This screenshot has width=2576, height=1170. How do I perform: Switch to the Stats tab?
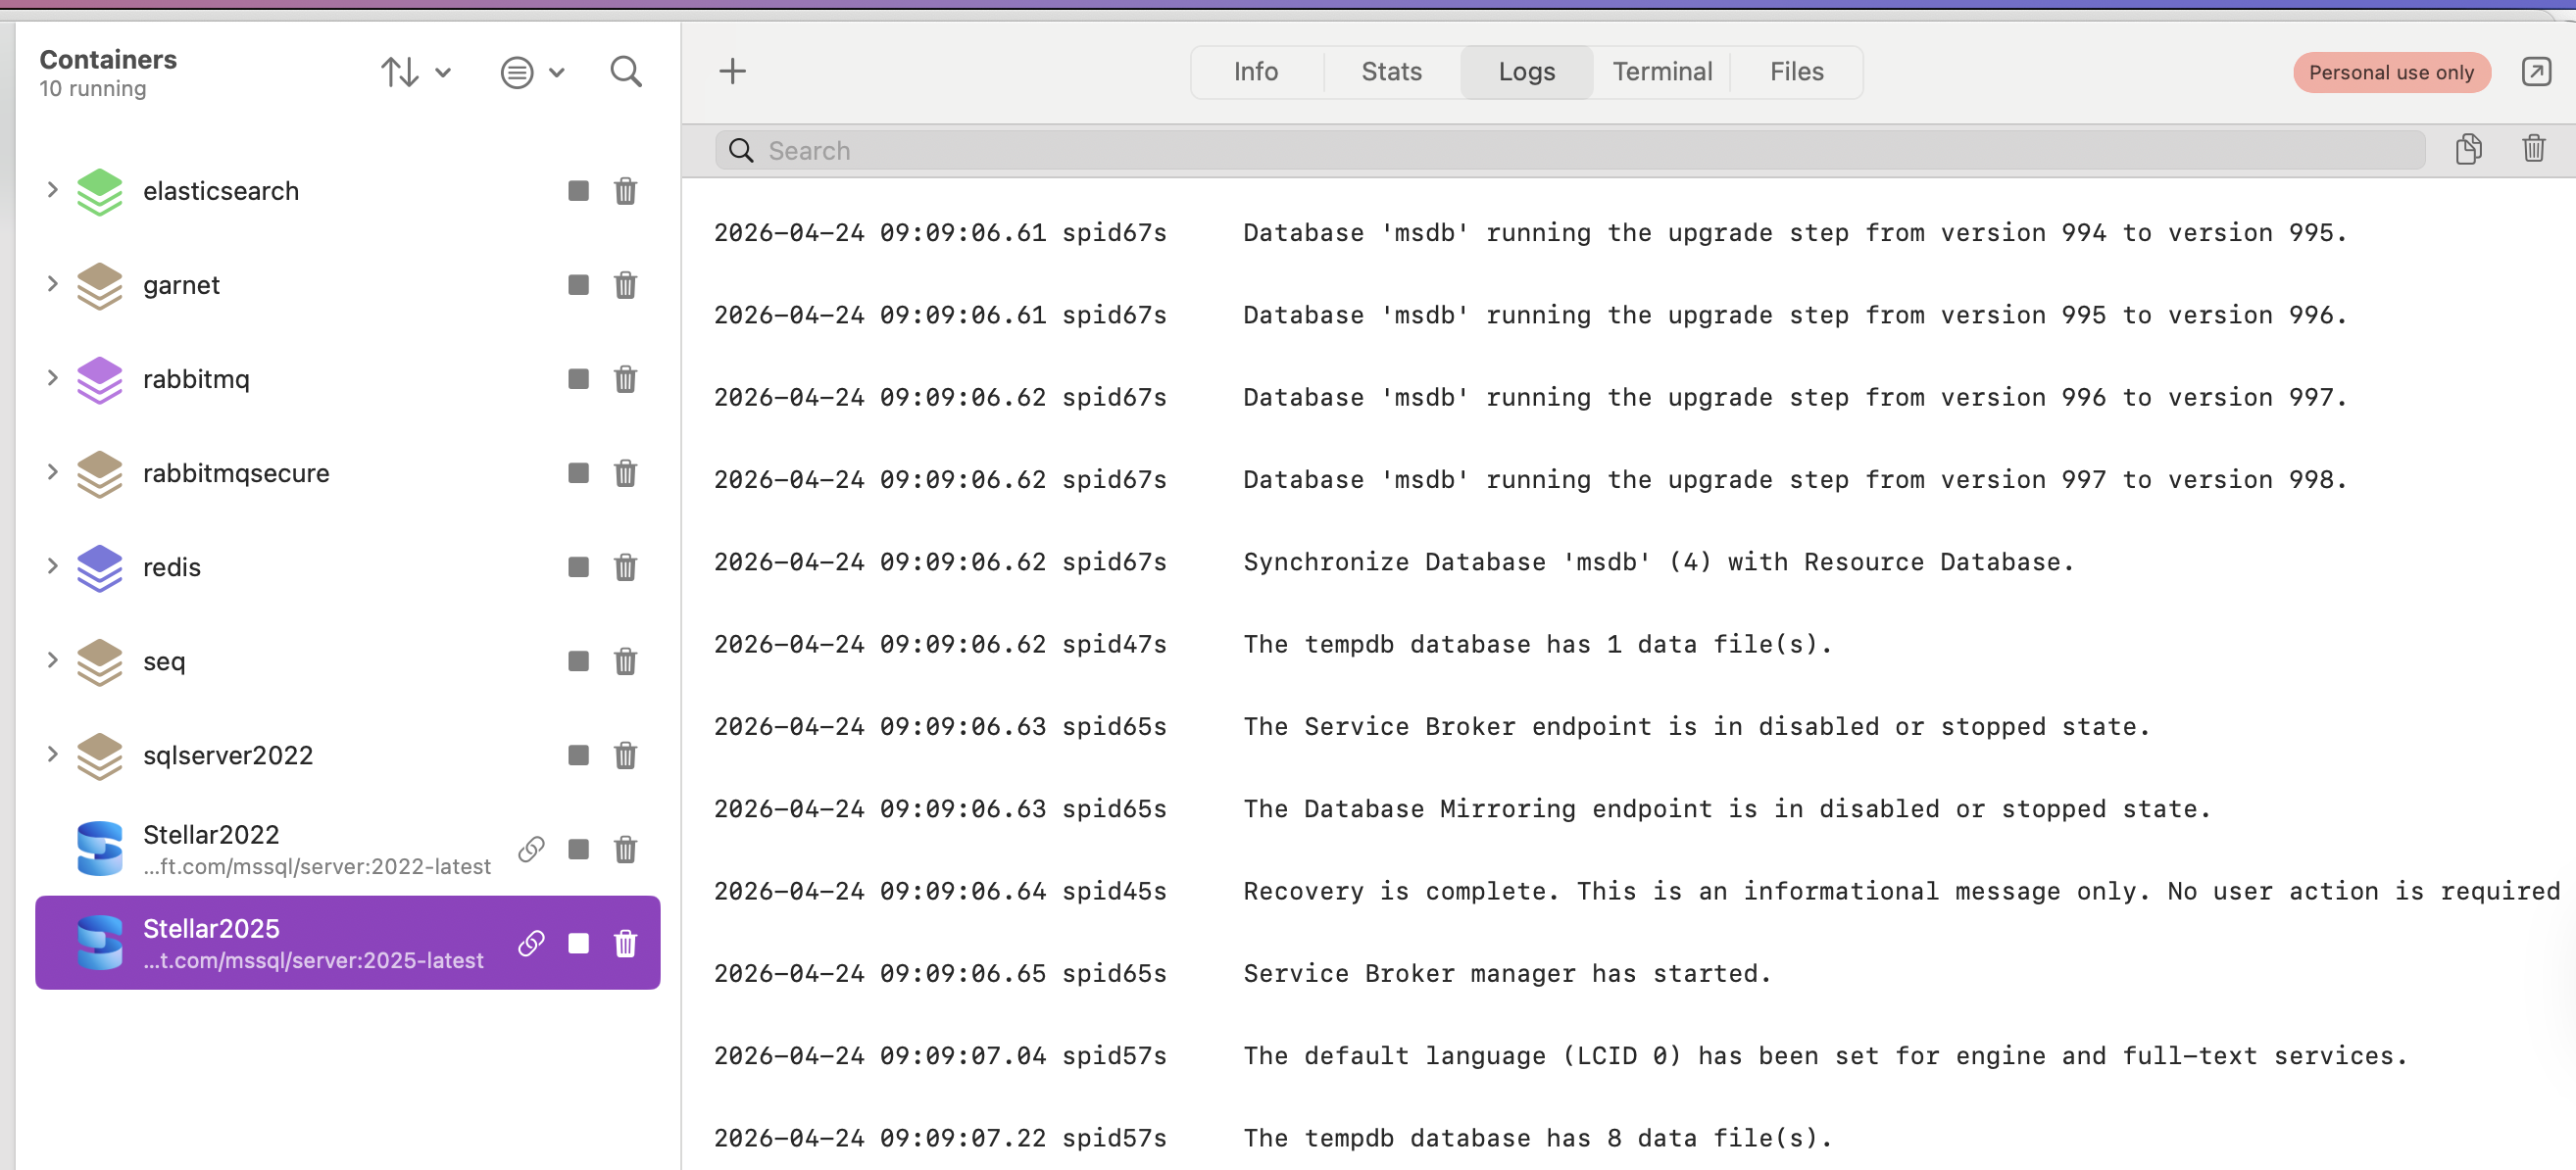click(1391, 72)
